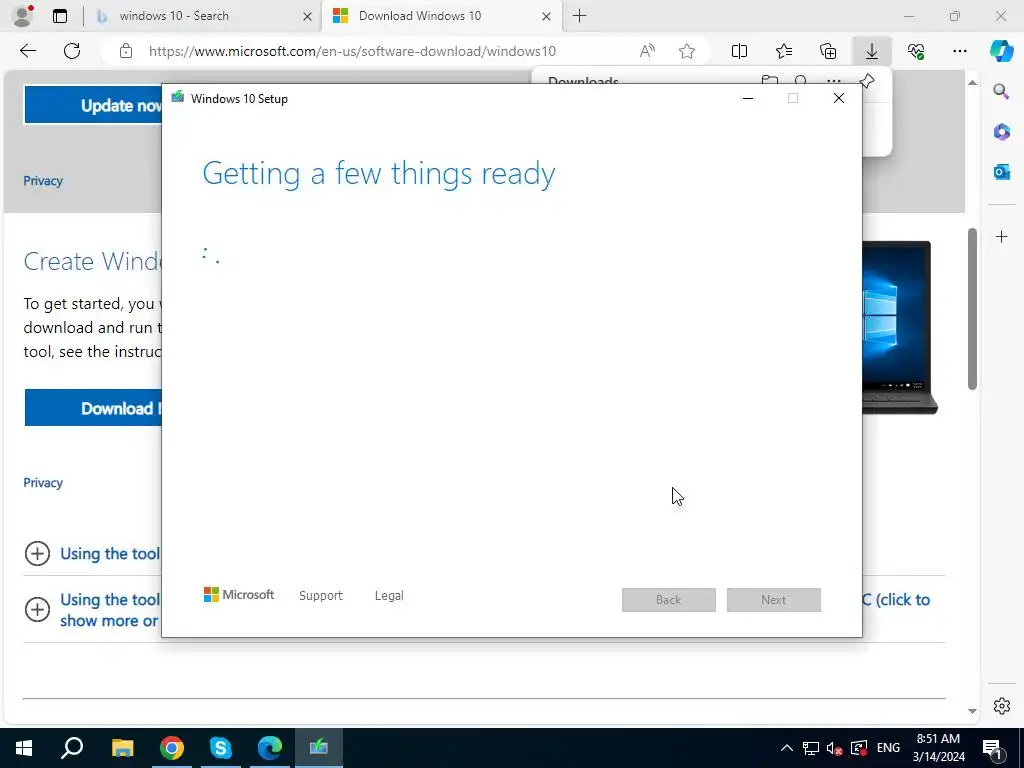Go back with the browser arrow
Viewport: 1024px width, 768px height.
coord(27,51)
